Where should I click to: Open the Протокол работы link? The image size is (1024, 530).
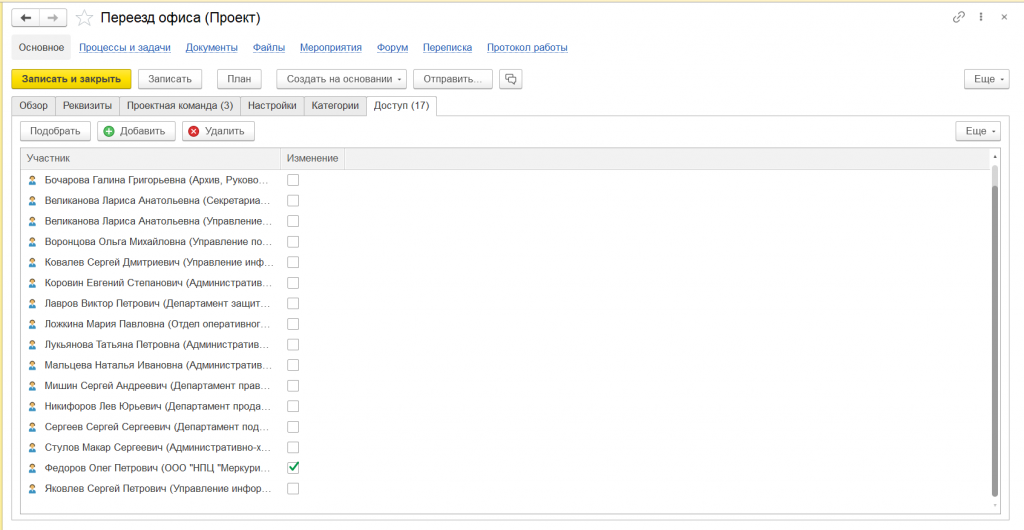tap(527, 48)
